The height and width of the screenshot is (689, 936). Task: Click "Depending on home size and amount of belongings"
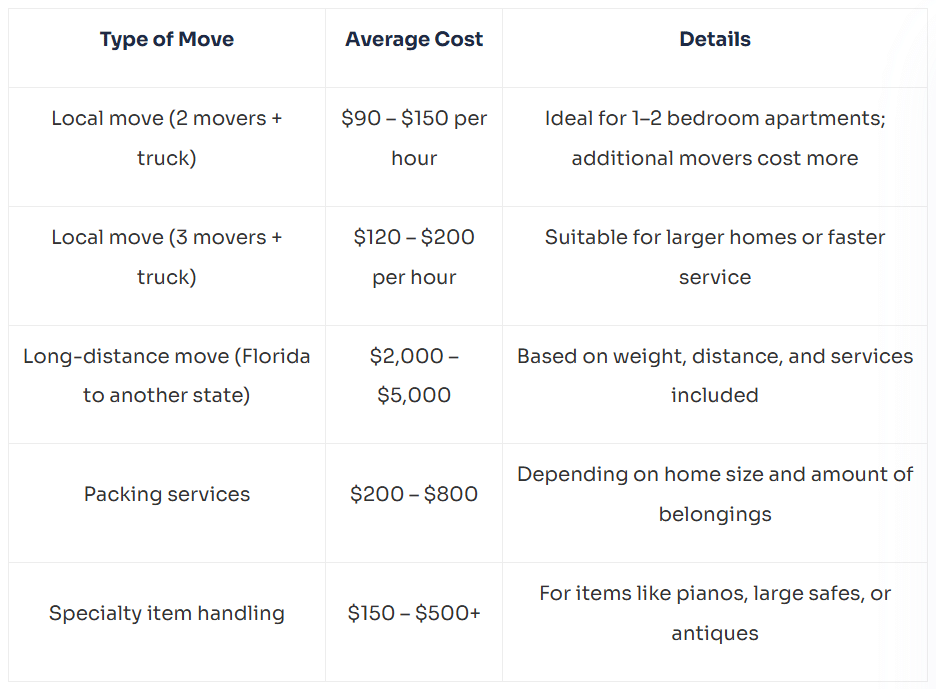715,494
